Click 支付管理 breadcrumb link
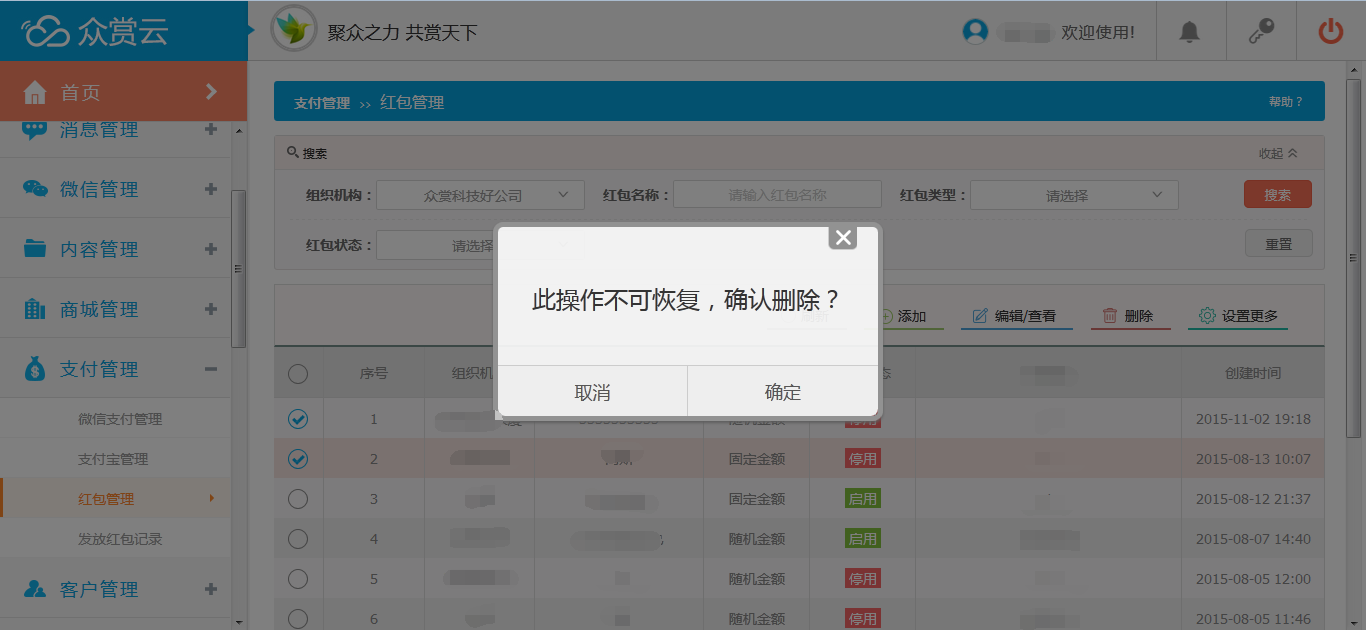The width and height of the screenshot is (1366, 630). click(x=322, y=103)
